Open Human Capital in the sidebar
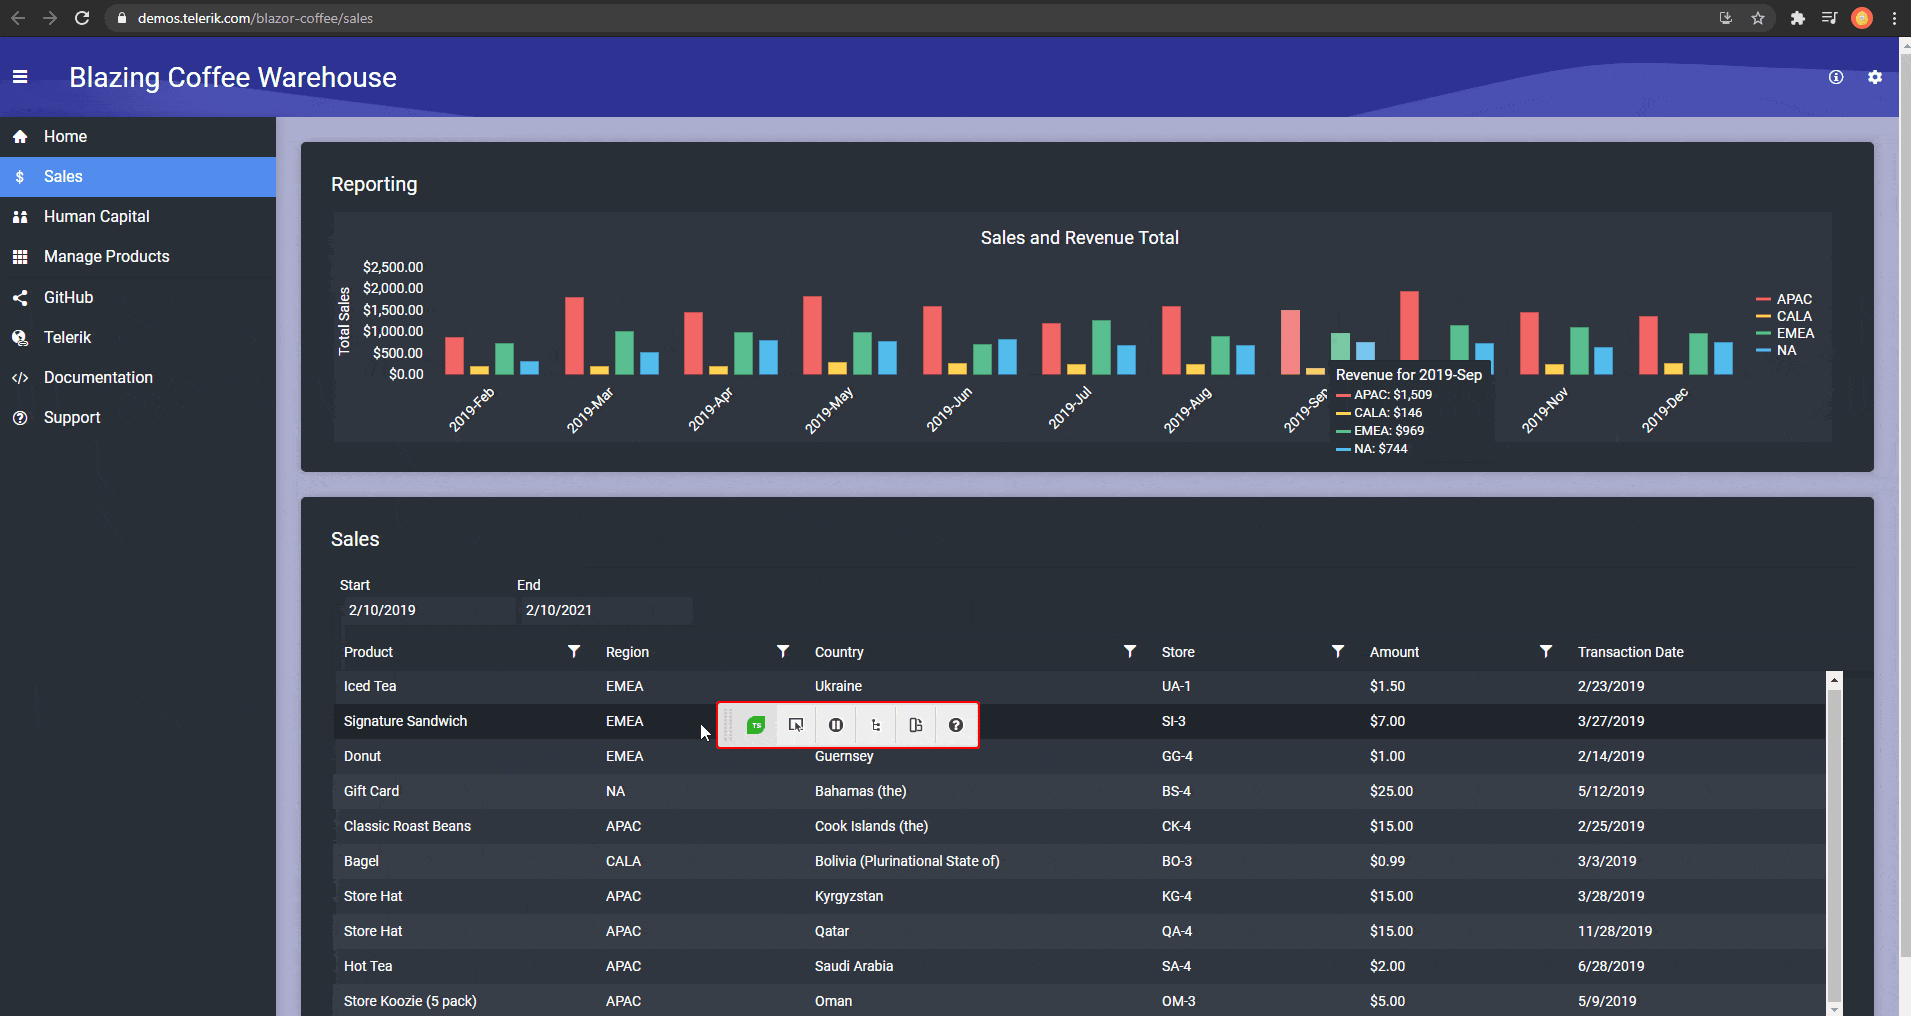1911x1016 pixels. pyautogui.click(x=138, y=217)
